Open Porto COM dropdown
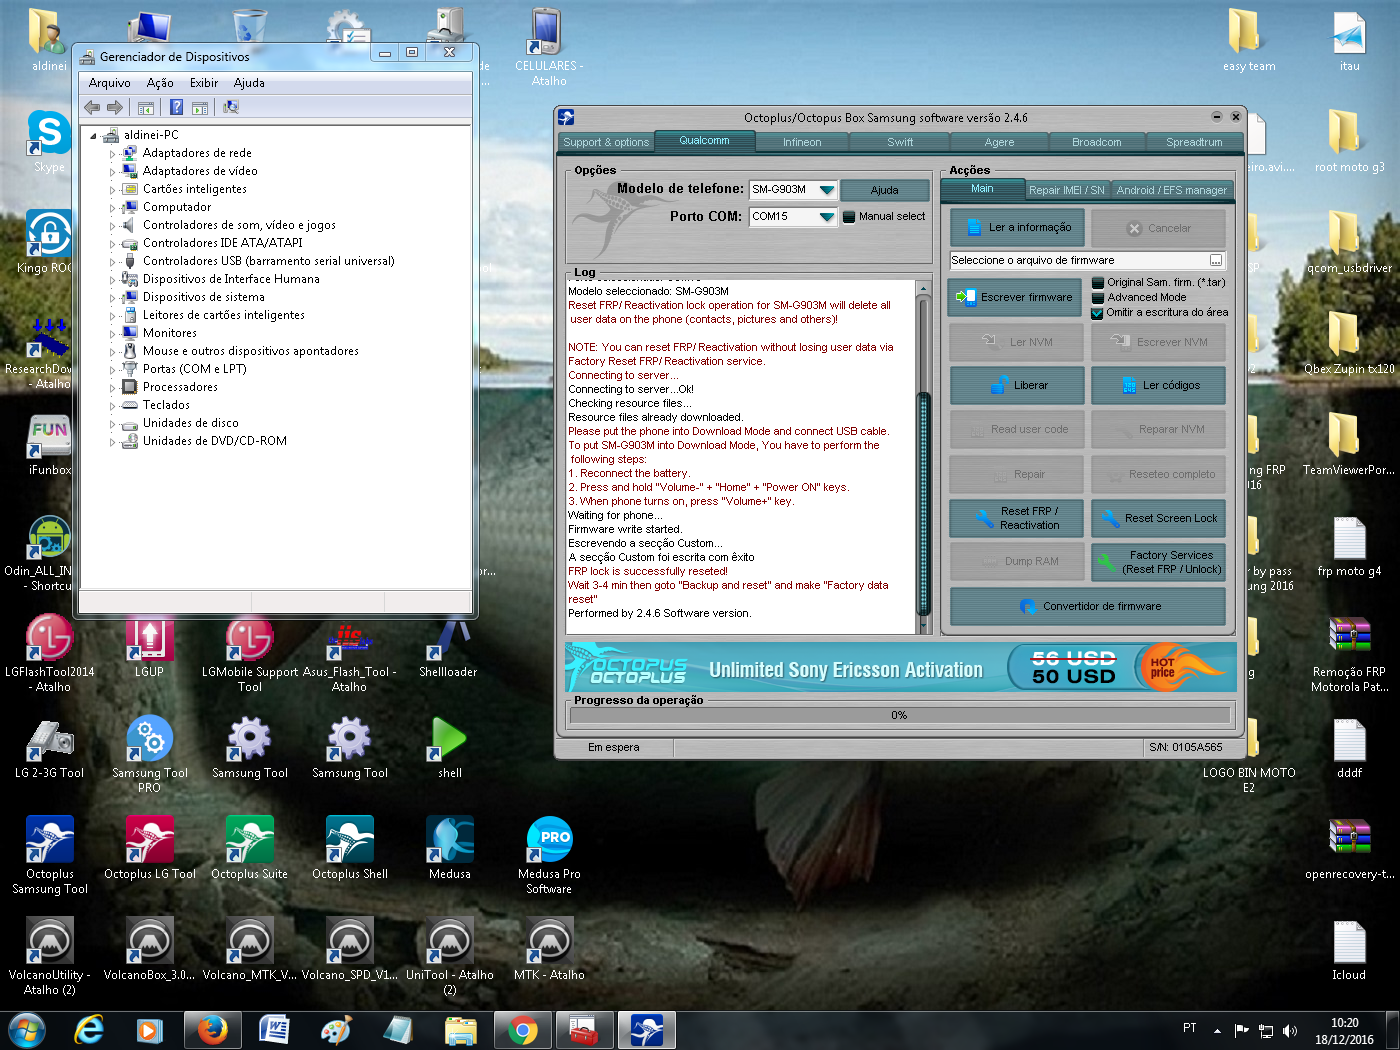Screen dimensions: 1400x1050 [x=826, y=217]
